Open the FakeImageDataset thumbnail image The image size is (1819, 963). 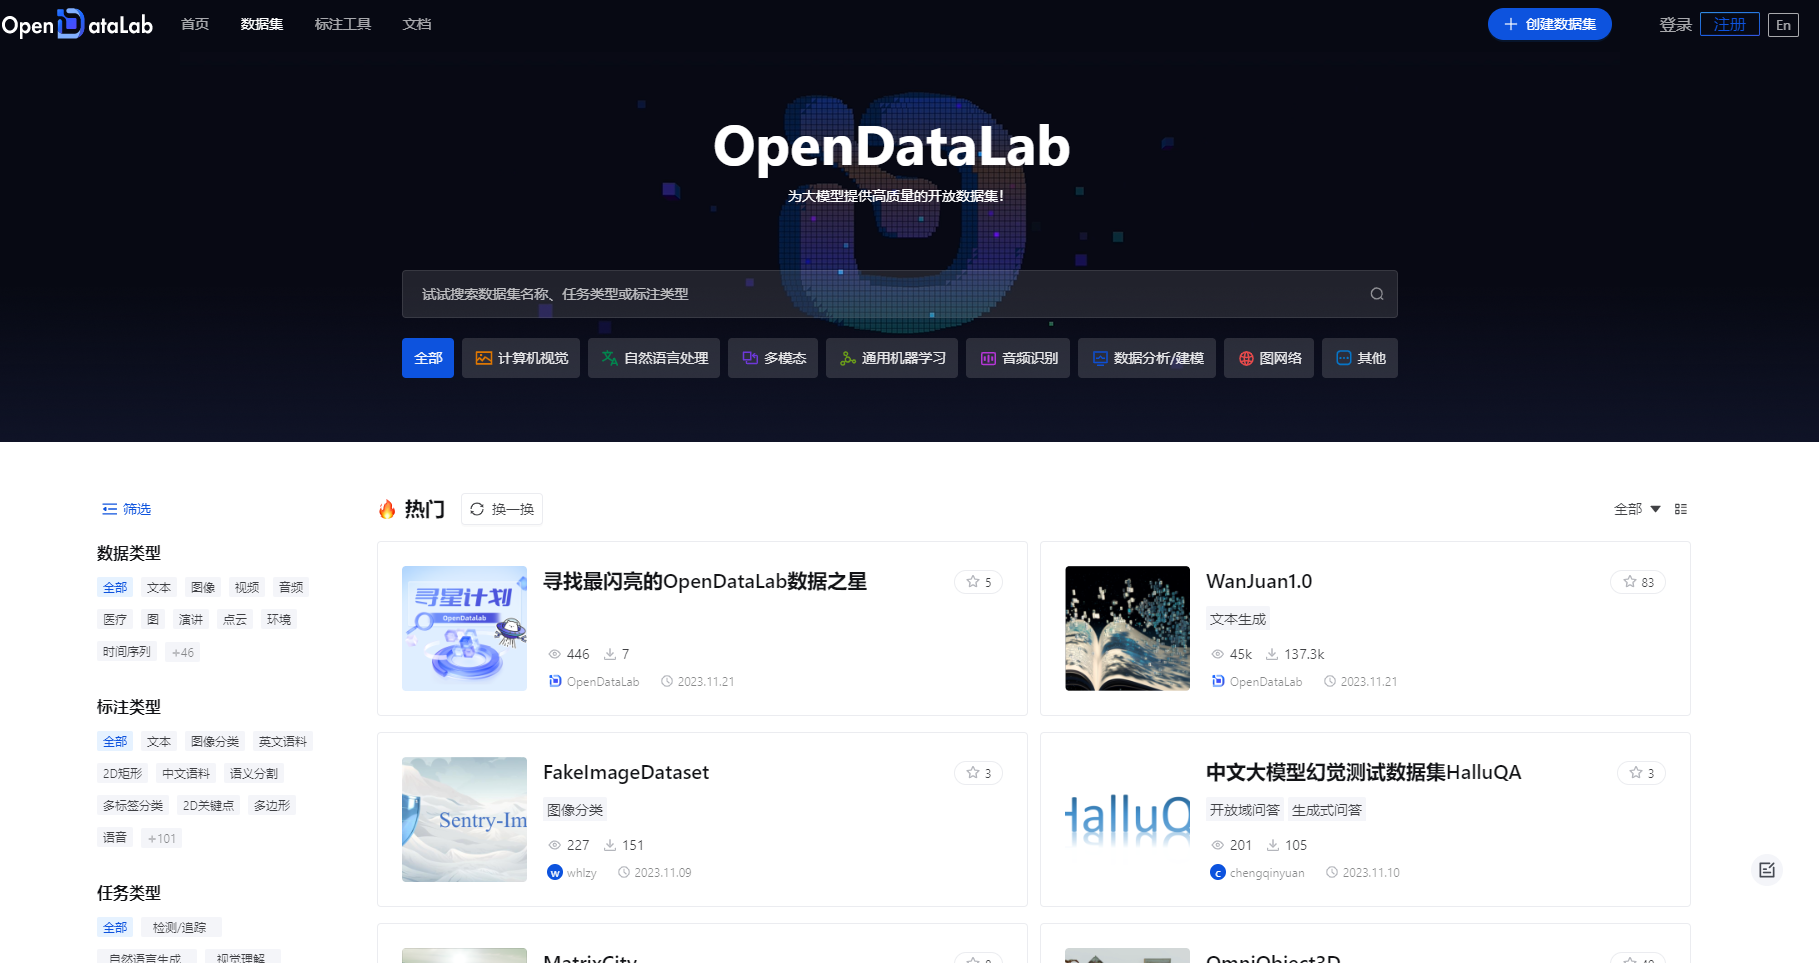[464, 819]
